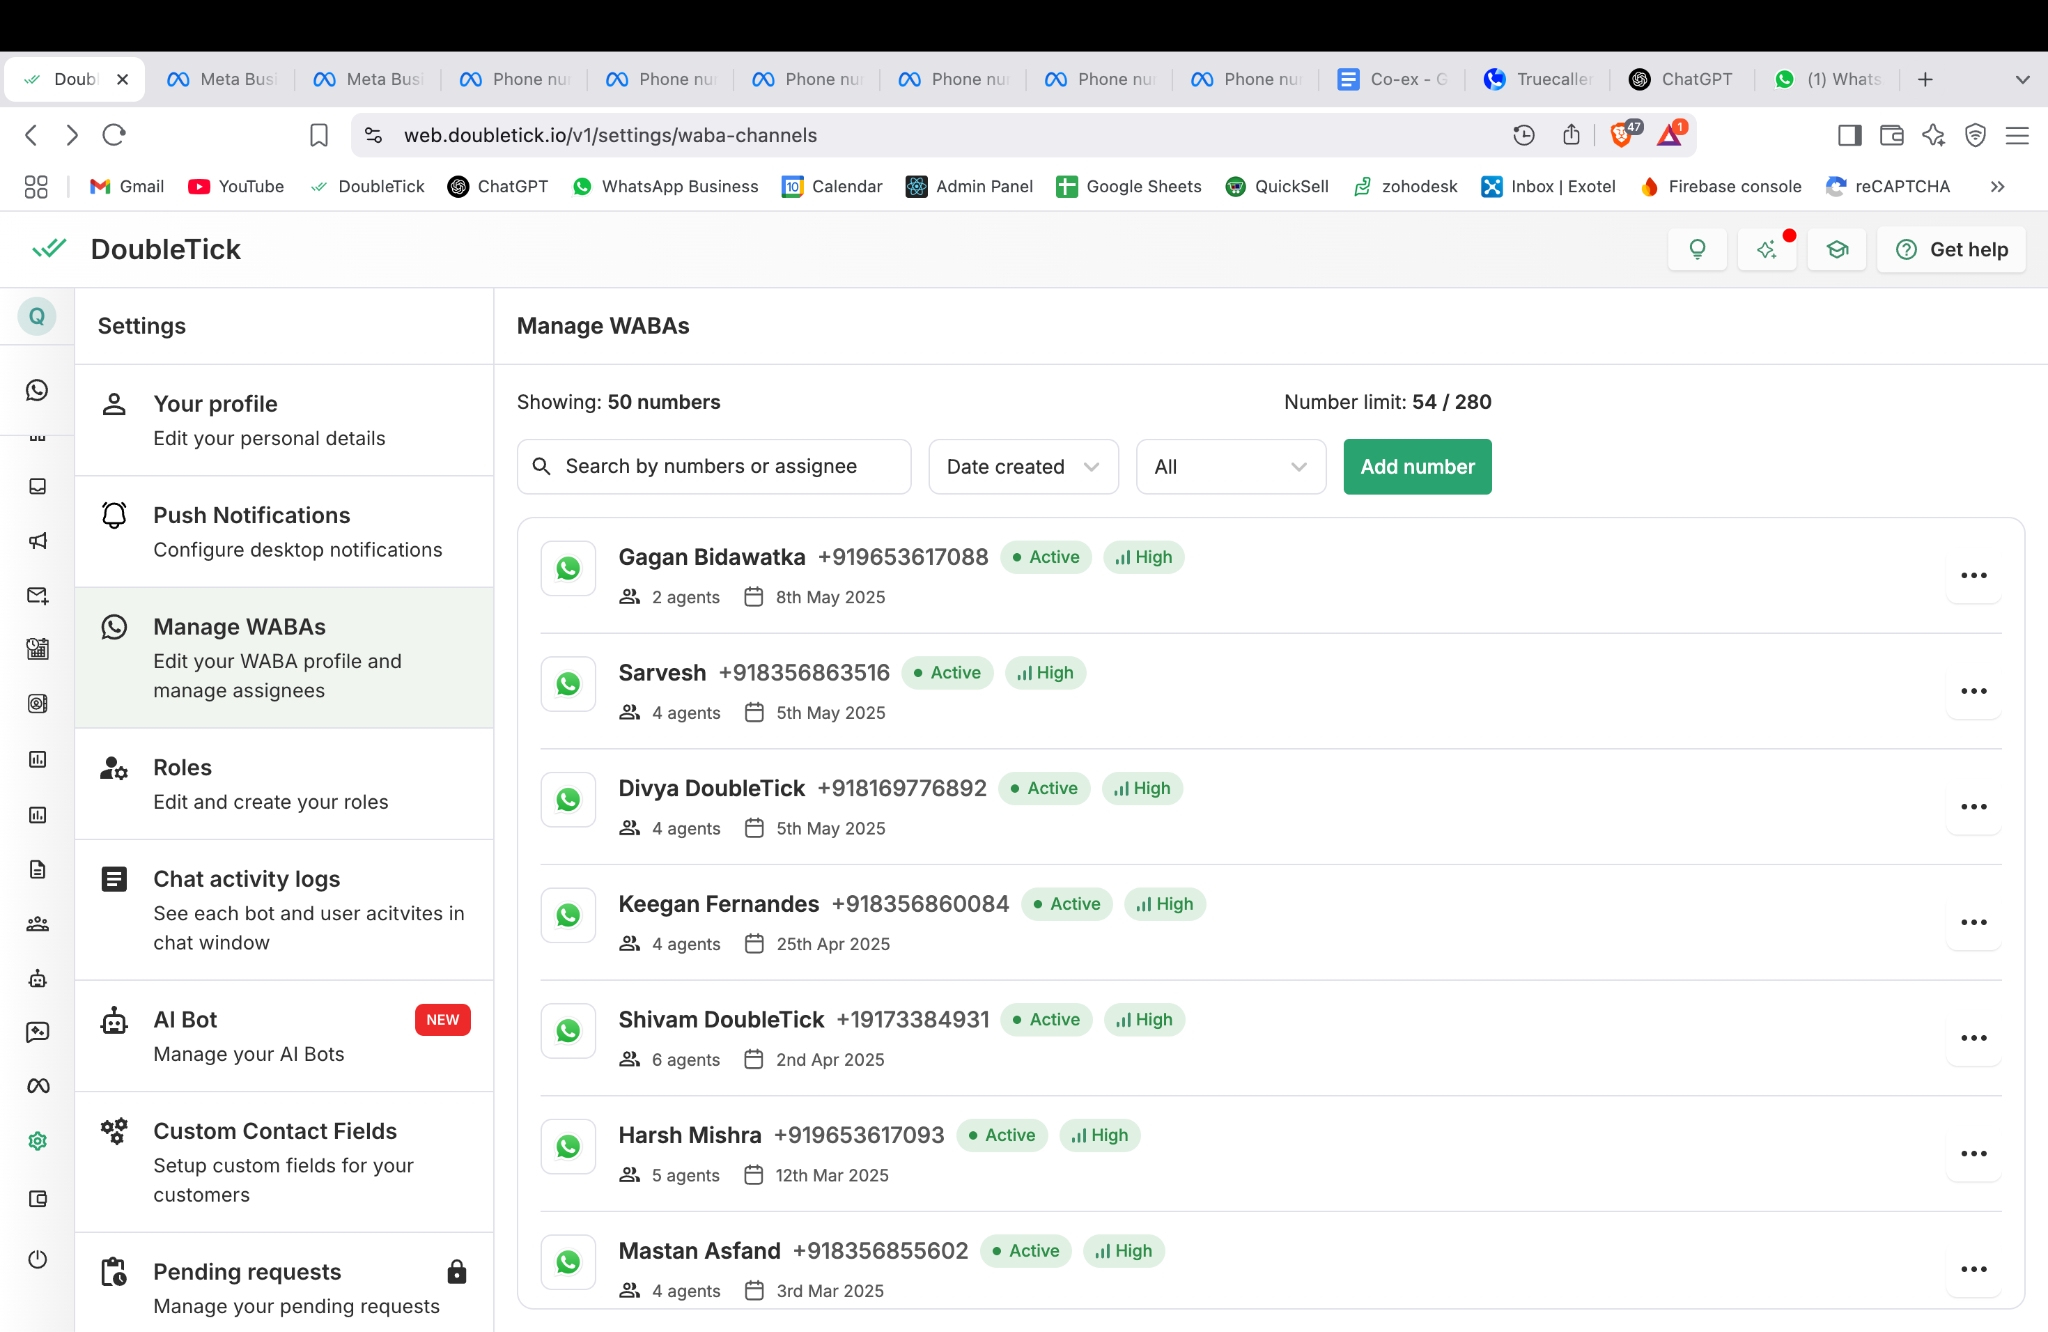
Task: Click the AI sparkle icon in header
Action: tap(1767, 249)
